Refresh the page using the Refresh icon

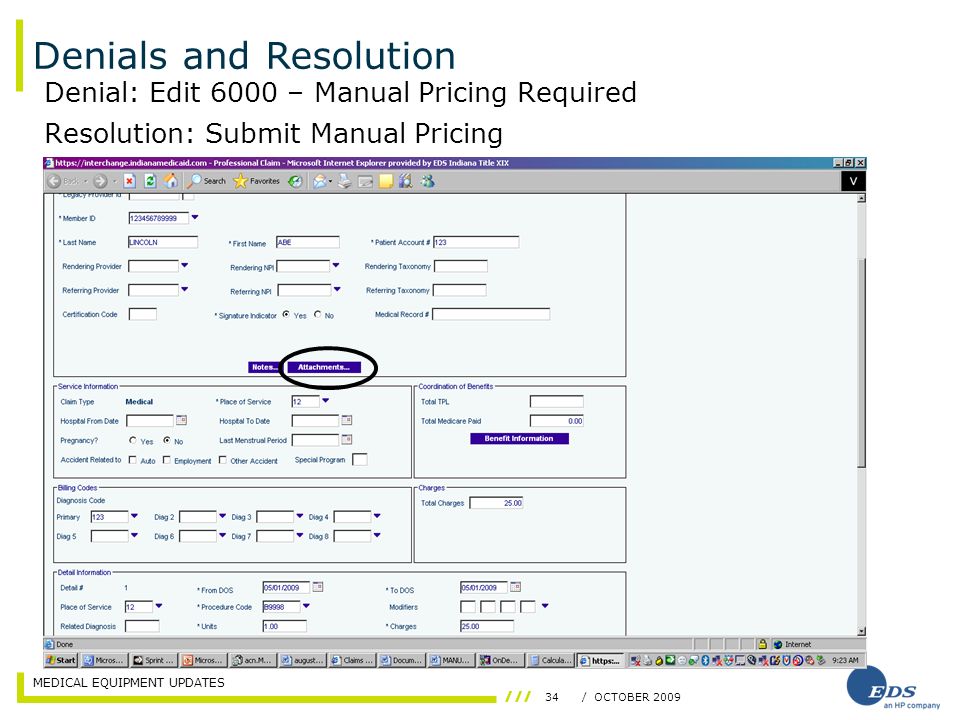(150, 181)
